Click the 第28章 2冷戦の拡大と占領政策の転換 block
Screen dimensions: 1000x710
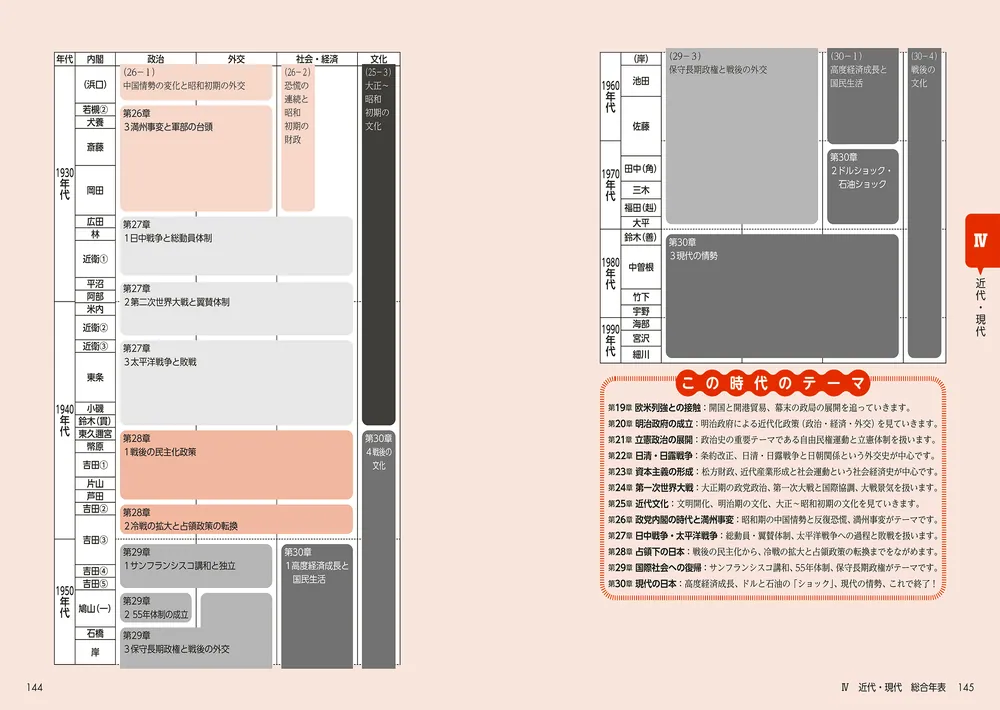tap(236, 519)
